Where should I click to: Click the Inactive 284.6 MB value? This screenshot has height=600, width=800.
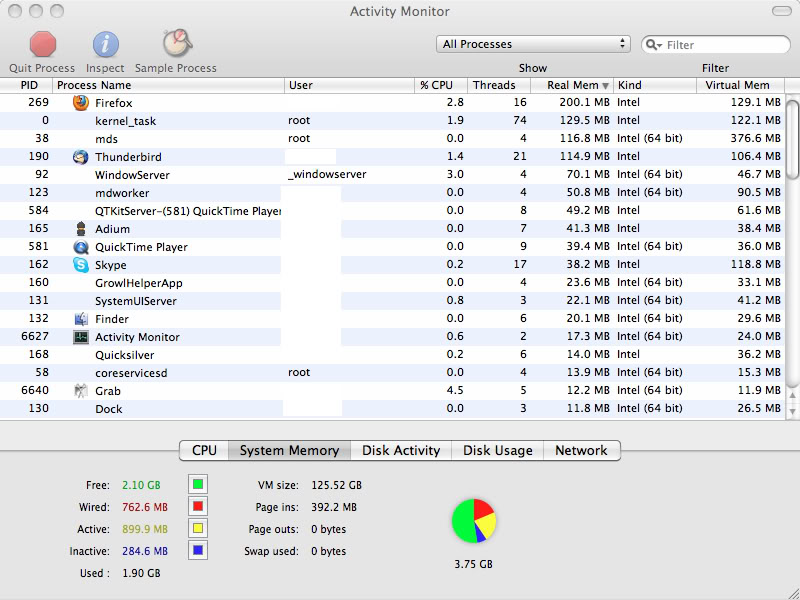145,551
